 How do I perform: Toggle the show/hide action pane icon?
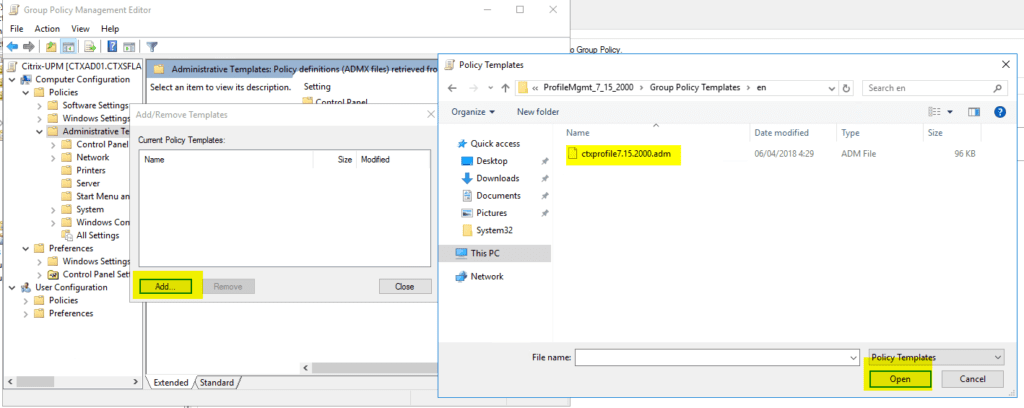(129, 46)
